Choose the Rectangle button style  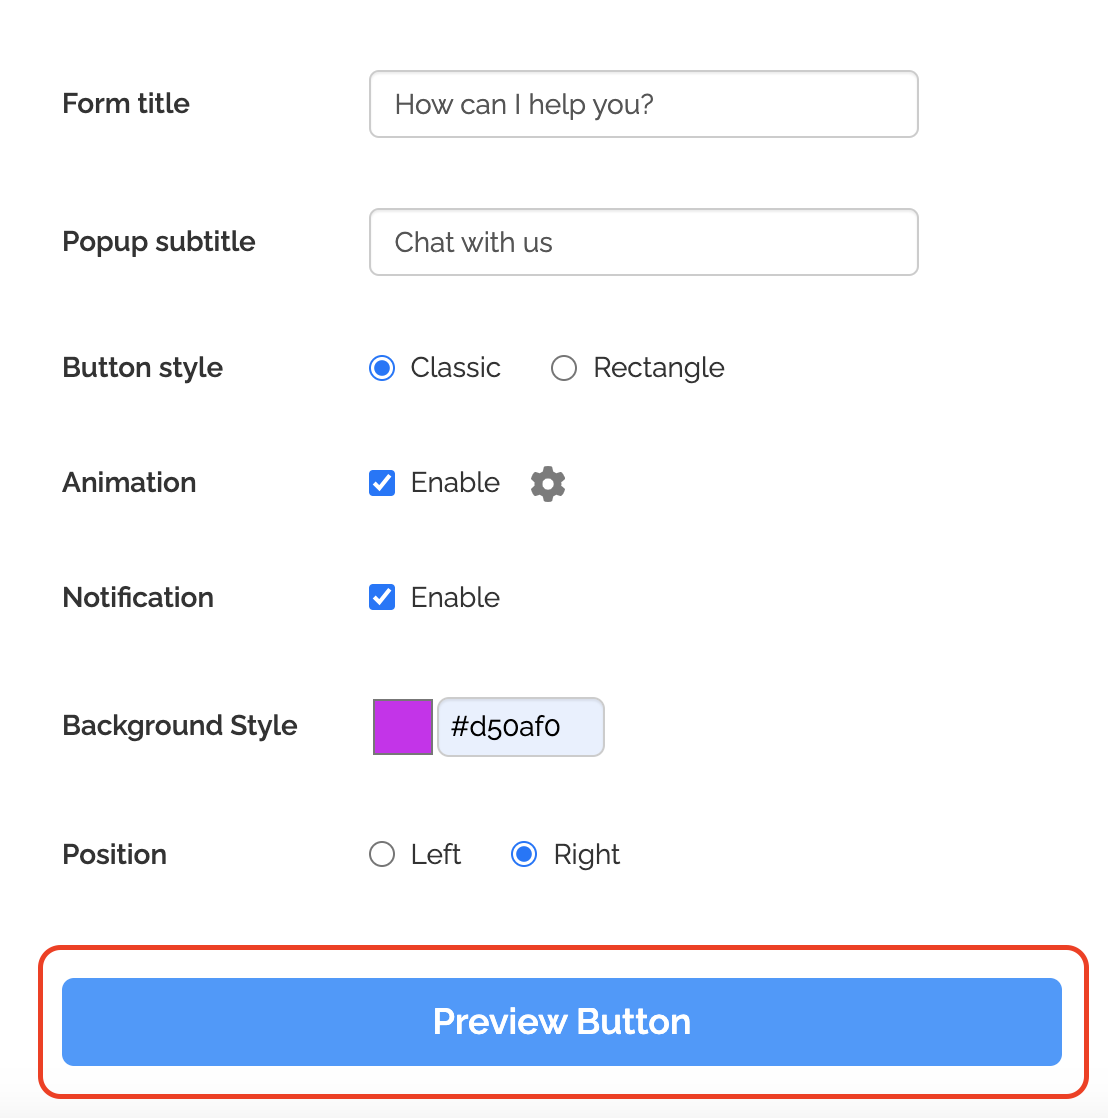coord(564,369)
